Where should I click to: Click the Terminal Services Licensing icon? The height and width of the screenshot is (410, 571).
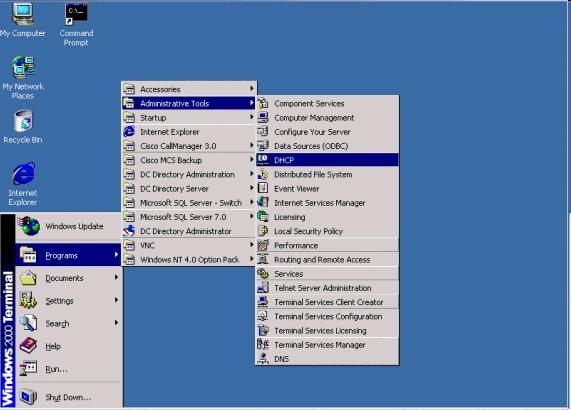(263, 330)
